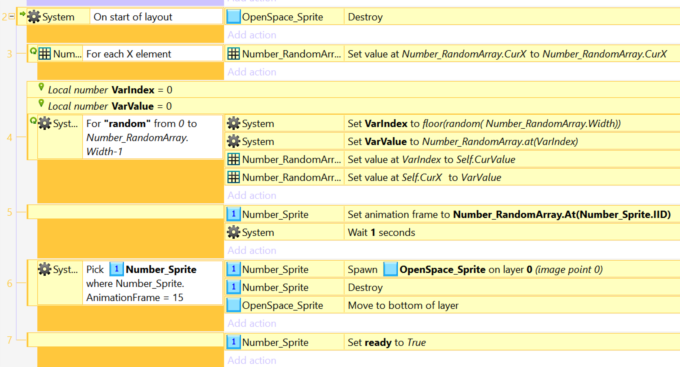Select OpenSpace_Sprite icon for Move to bottom of layer
Viewport: 680px width, 367px height.
(233, 305)
